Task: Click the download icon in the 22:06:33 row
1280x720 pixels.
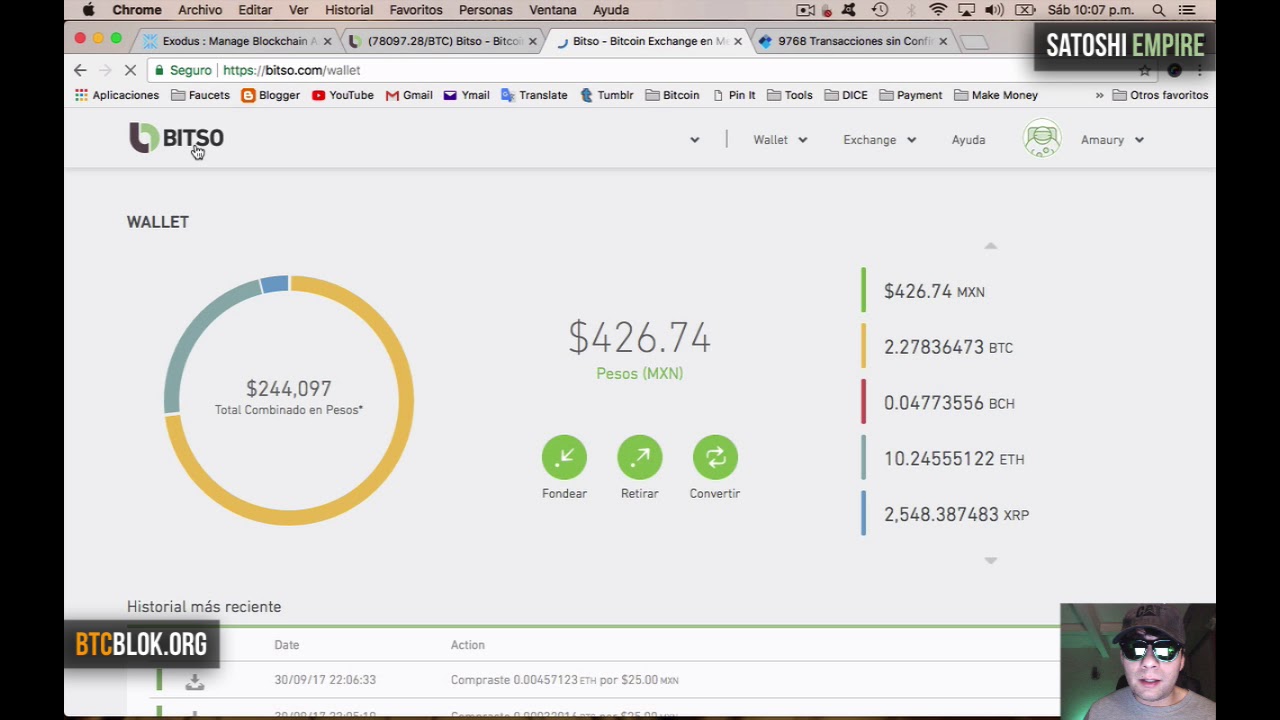Action: click(195, 681)
